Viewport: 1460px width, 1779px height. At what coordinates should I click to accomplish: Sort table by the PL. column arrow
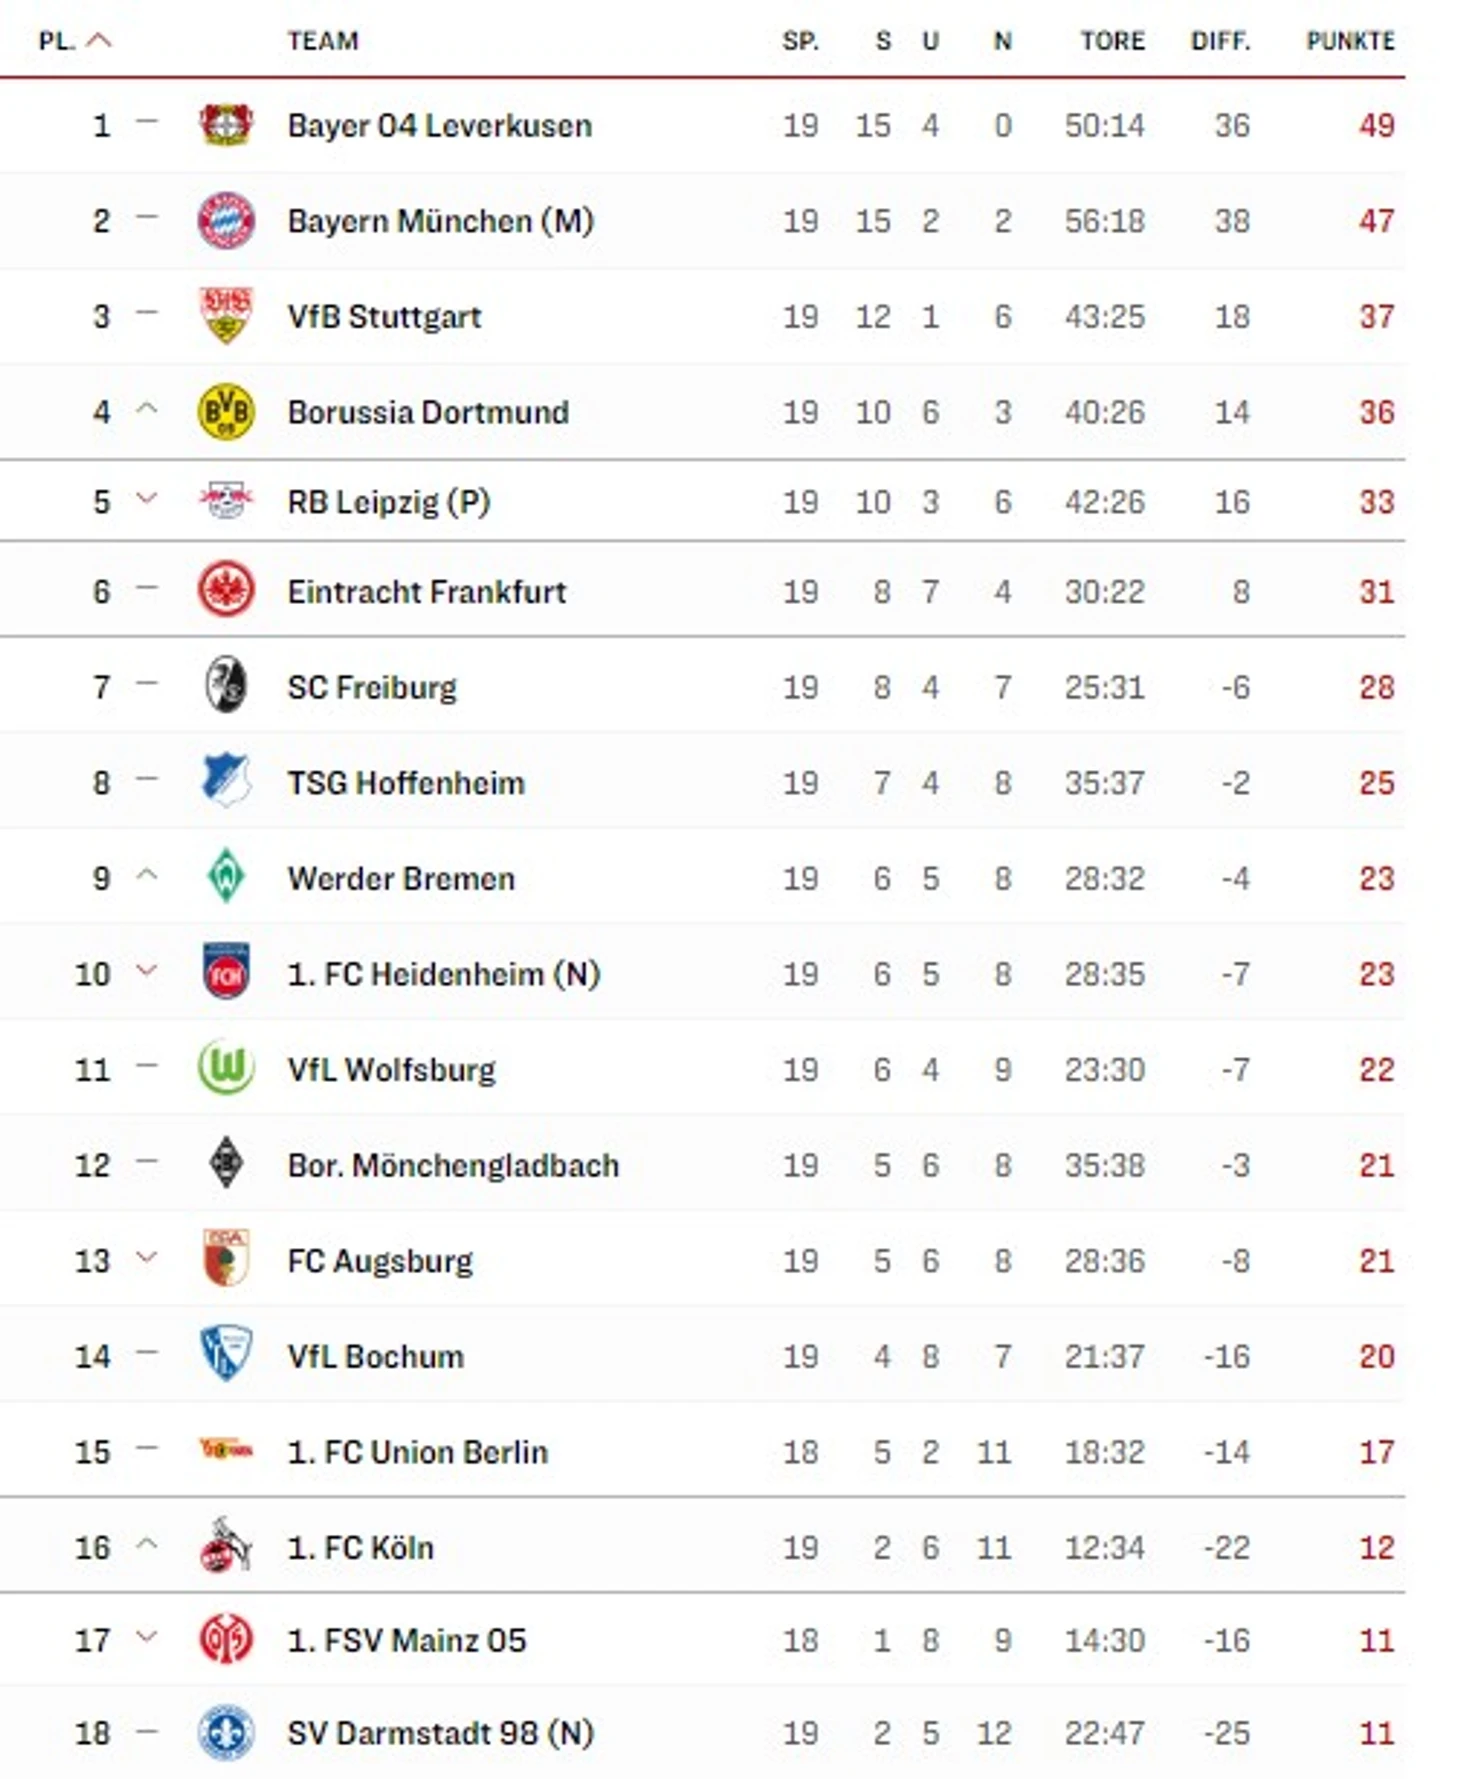[99, 41]
